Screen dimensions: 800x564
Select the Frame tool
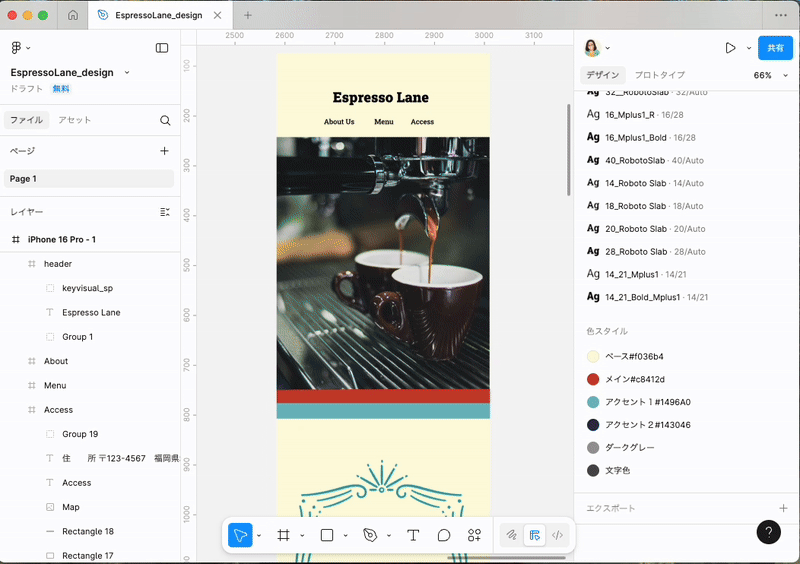coord(283,535)
